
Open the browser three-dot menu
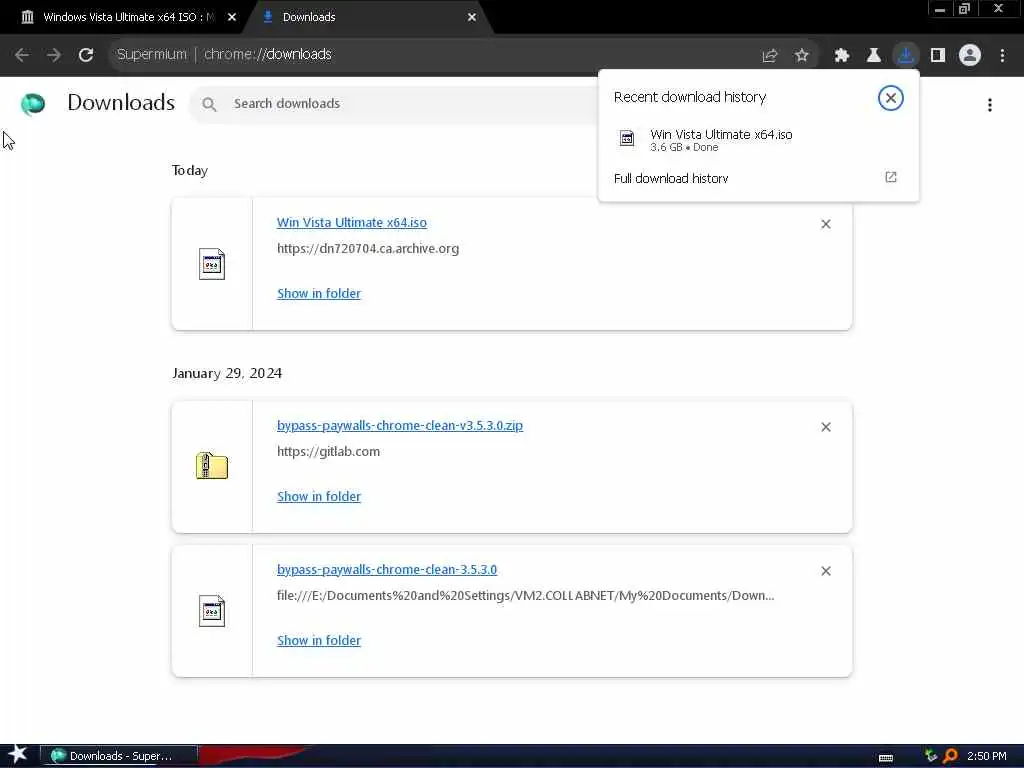pos(1002,56)
